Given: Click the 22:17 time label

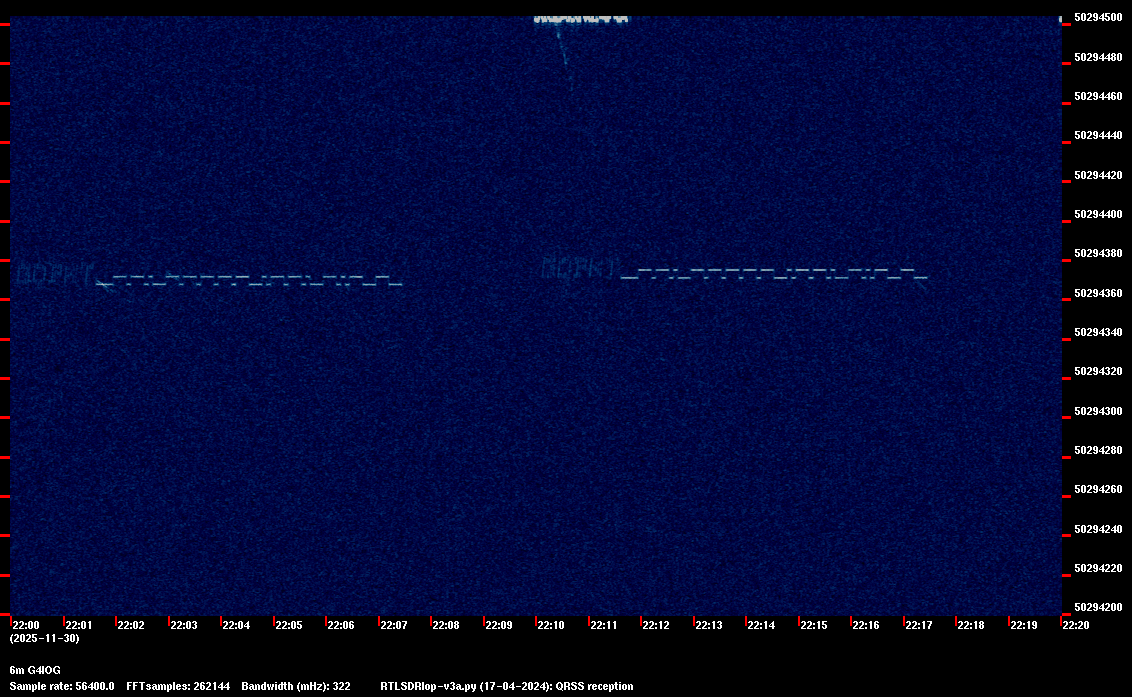Looking at the screenshot, I should [919, 625].
